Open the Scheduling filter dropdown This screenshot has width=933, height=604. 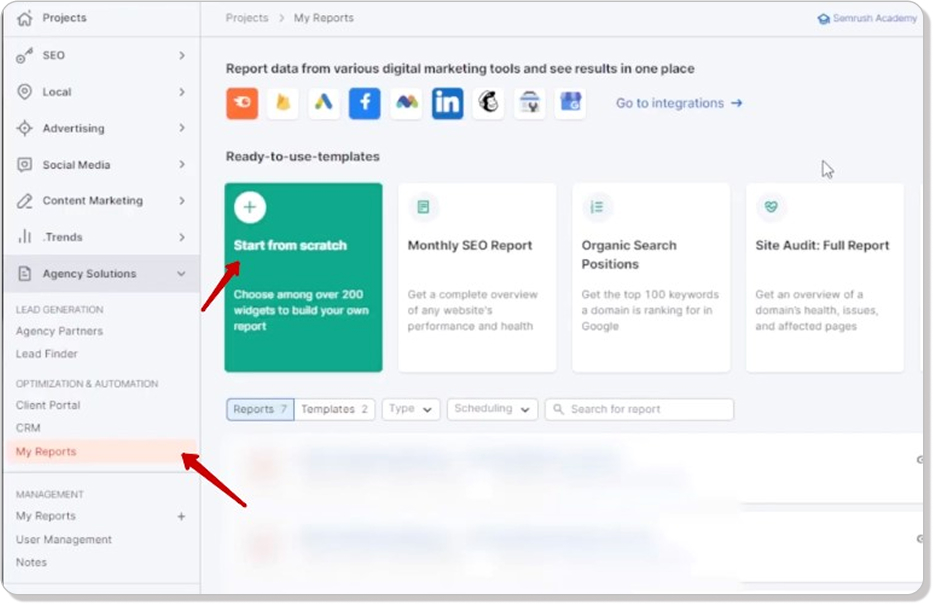(x=492, y=409)
